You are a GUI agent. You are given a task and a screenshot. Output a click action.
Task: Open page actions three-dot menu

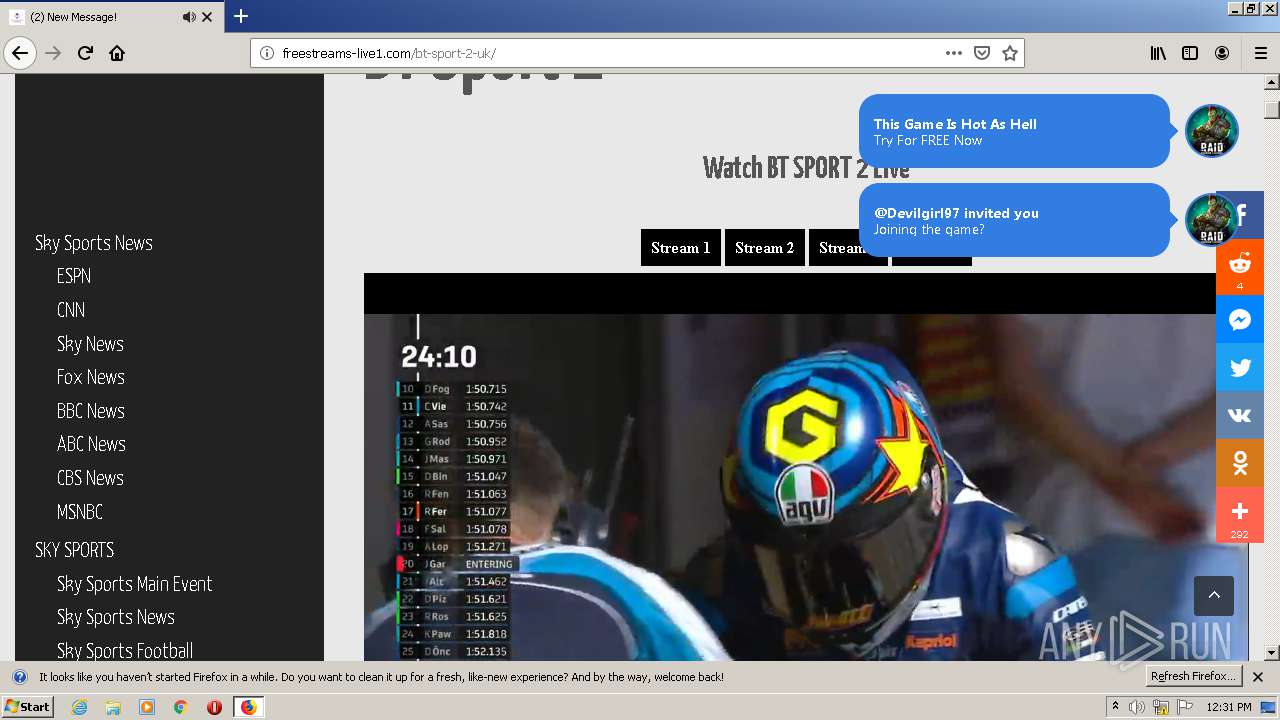(953, 53)
